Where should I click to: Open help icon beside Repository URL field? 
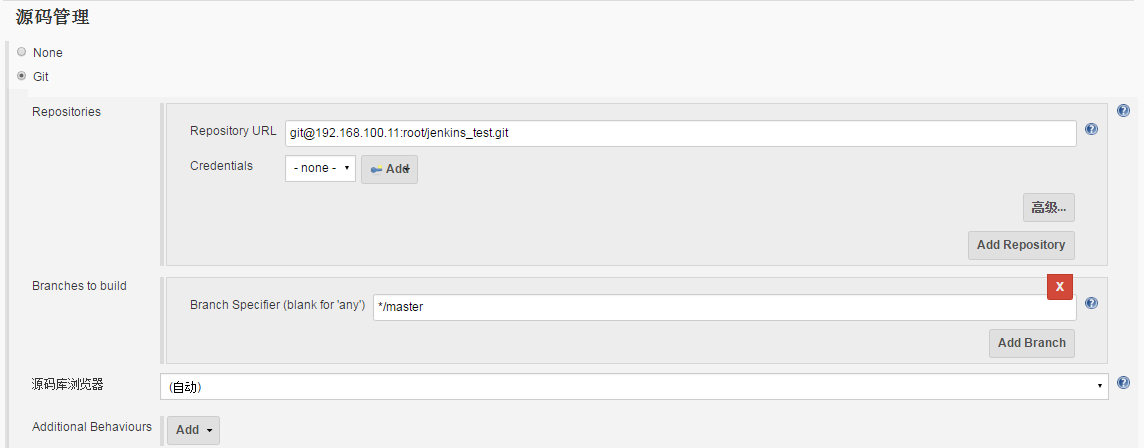1091,129
